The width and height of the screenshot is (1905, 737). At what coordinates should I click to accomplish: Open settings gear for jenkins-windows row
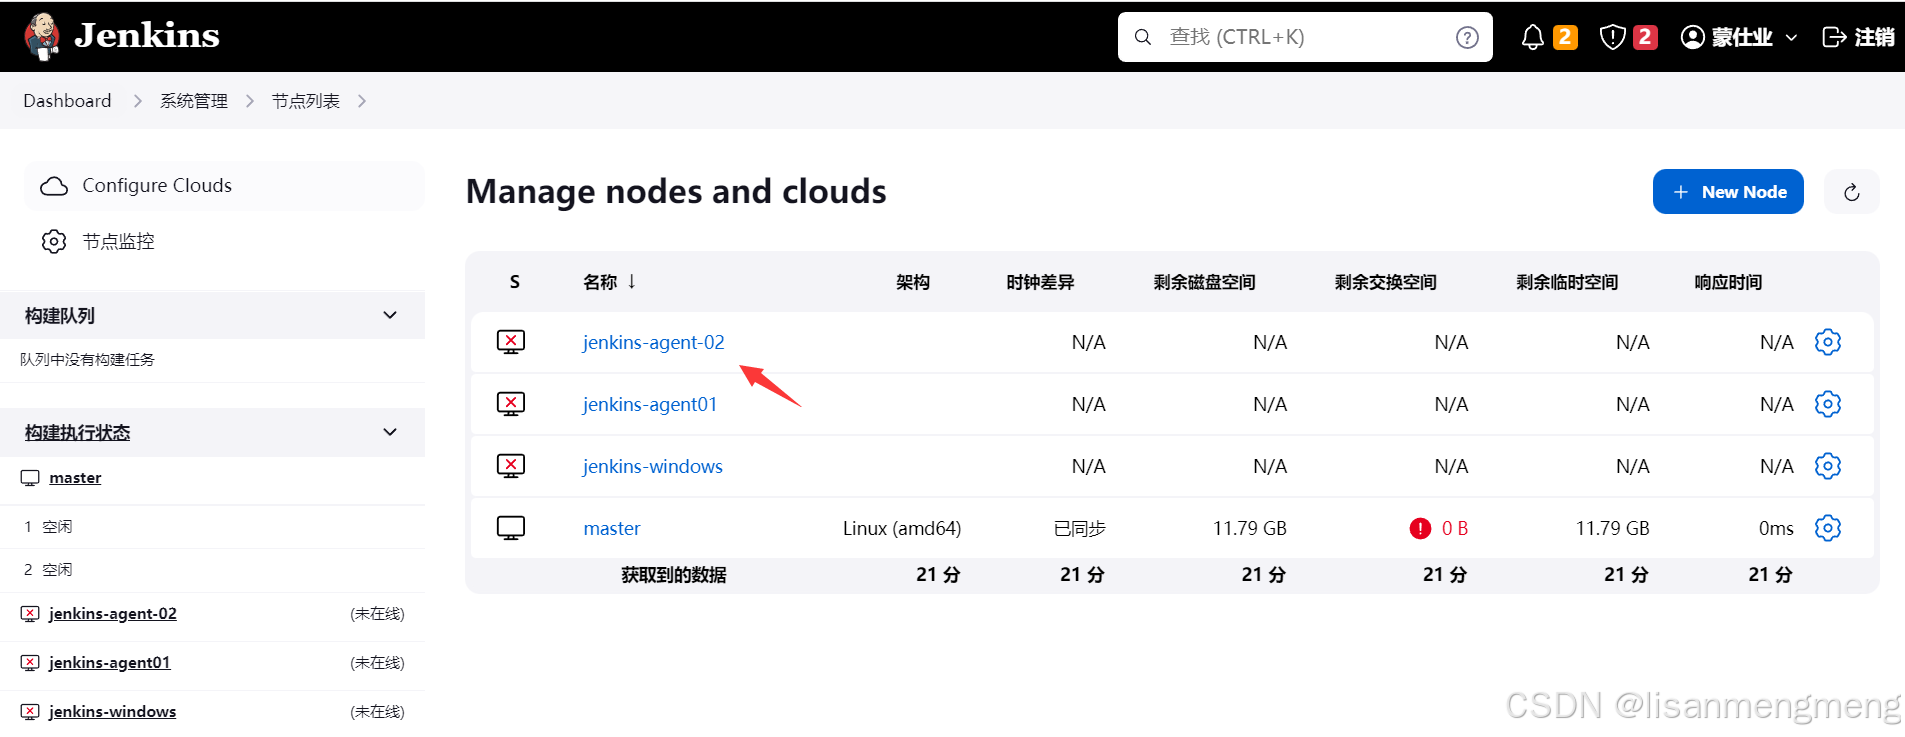point(1828,466)
